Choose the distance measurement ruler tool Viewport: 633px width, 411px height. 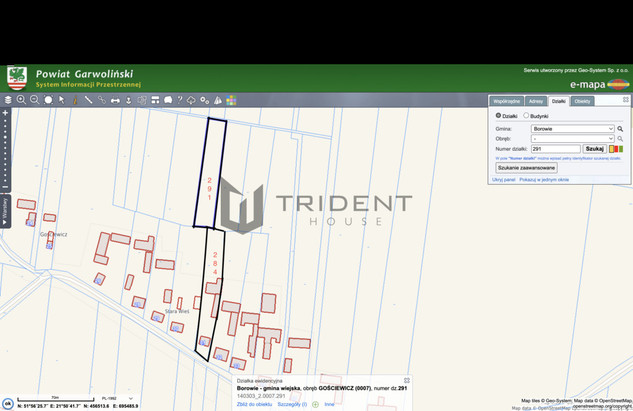[88, 100]
